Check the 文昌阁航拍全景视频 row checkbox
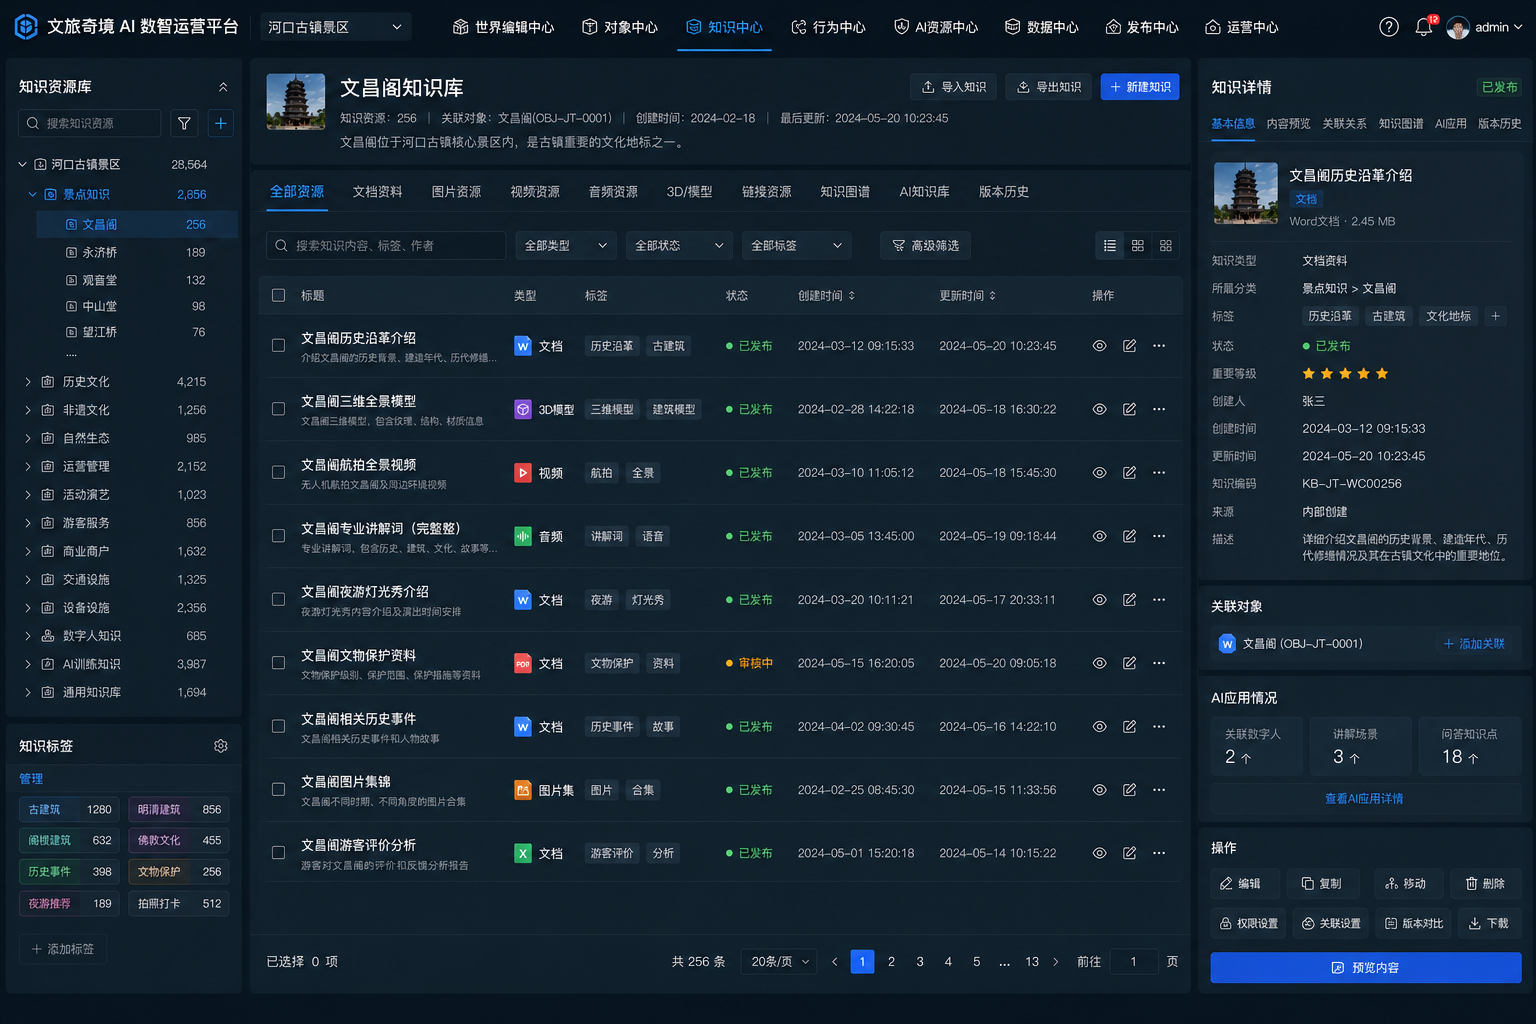The image size is (1536, 1024). 278,472
